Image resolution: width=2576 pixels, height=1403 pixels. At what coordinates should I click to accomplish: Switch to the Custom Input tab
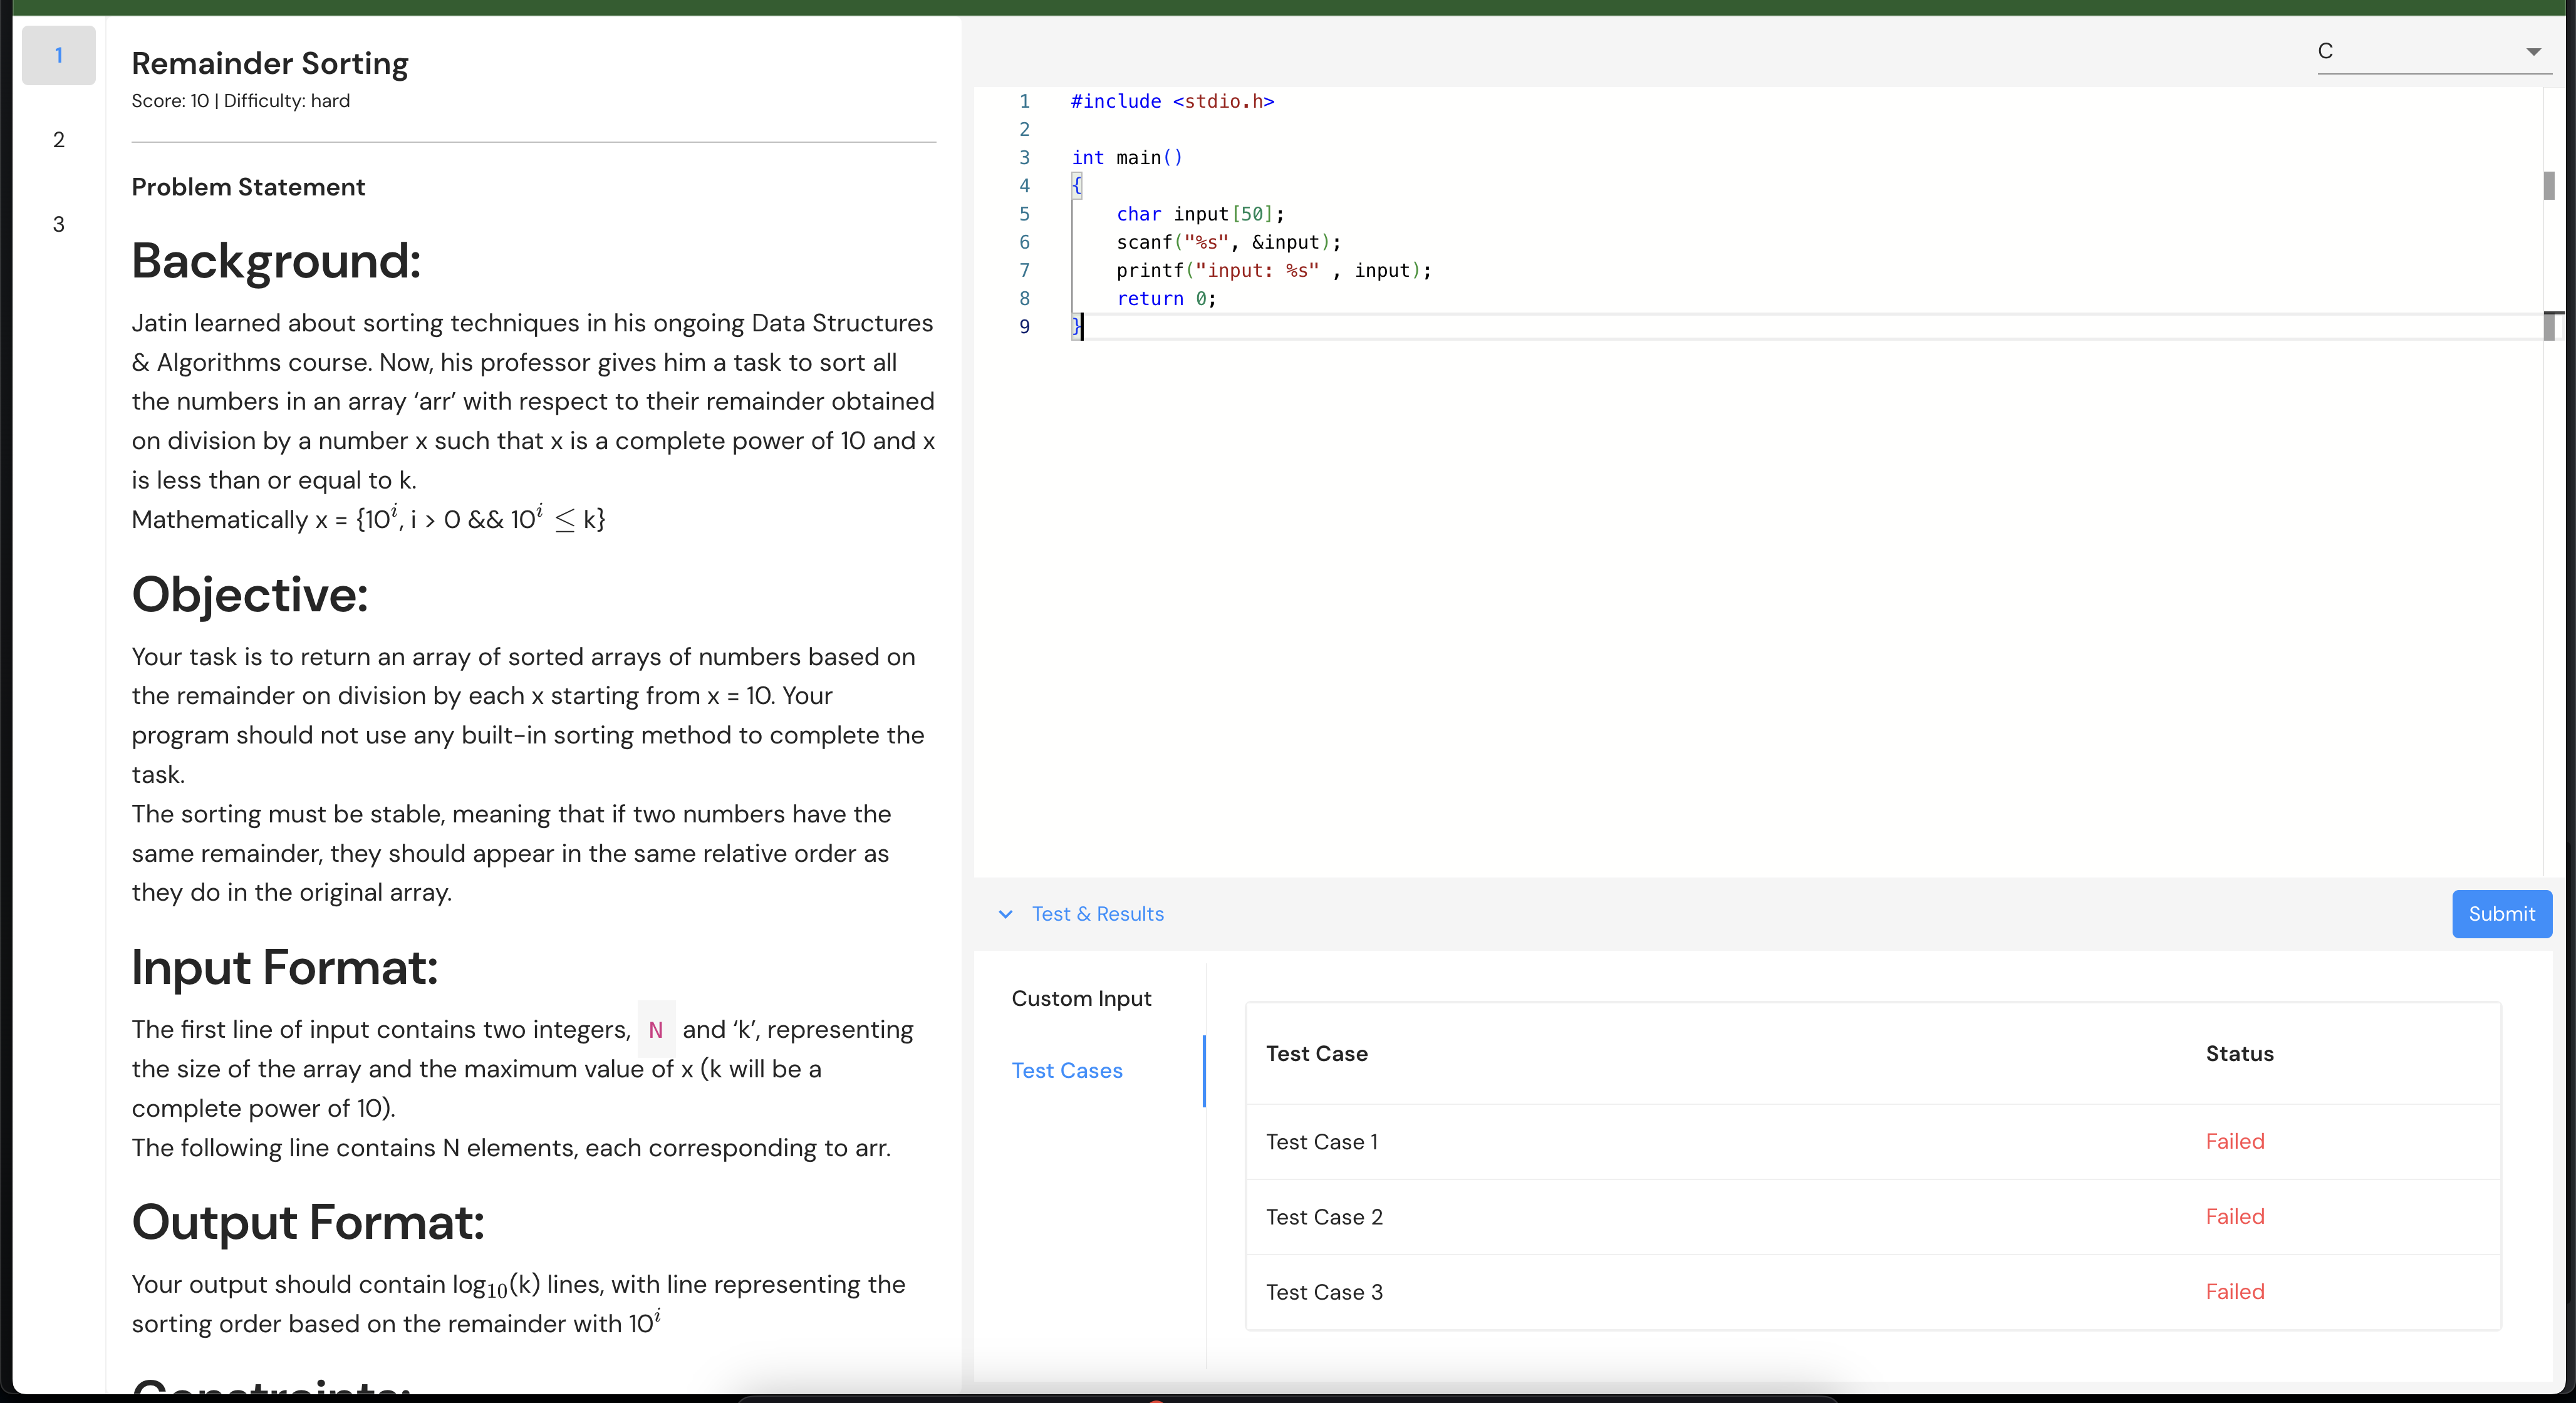click(x=1081, y=998)
